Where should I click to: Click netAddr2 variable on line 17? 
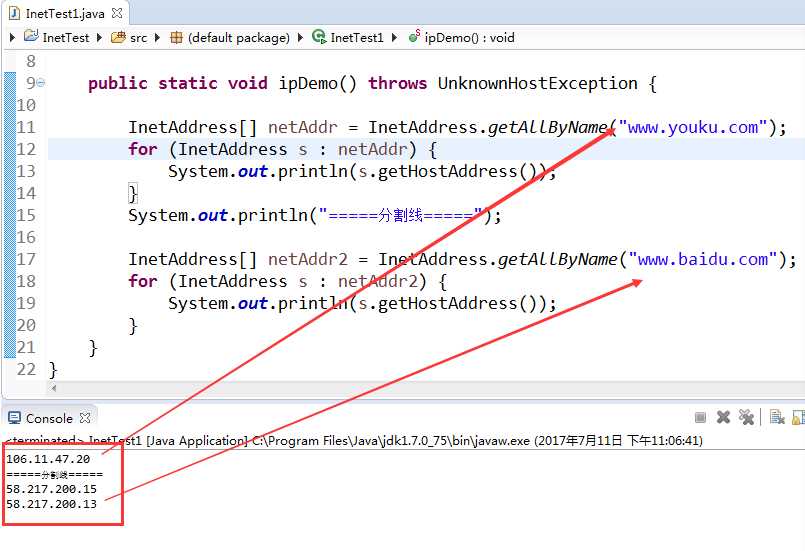pos(308,259)
